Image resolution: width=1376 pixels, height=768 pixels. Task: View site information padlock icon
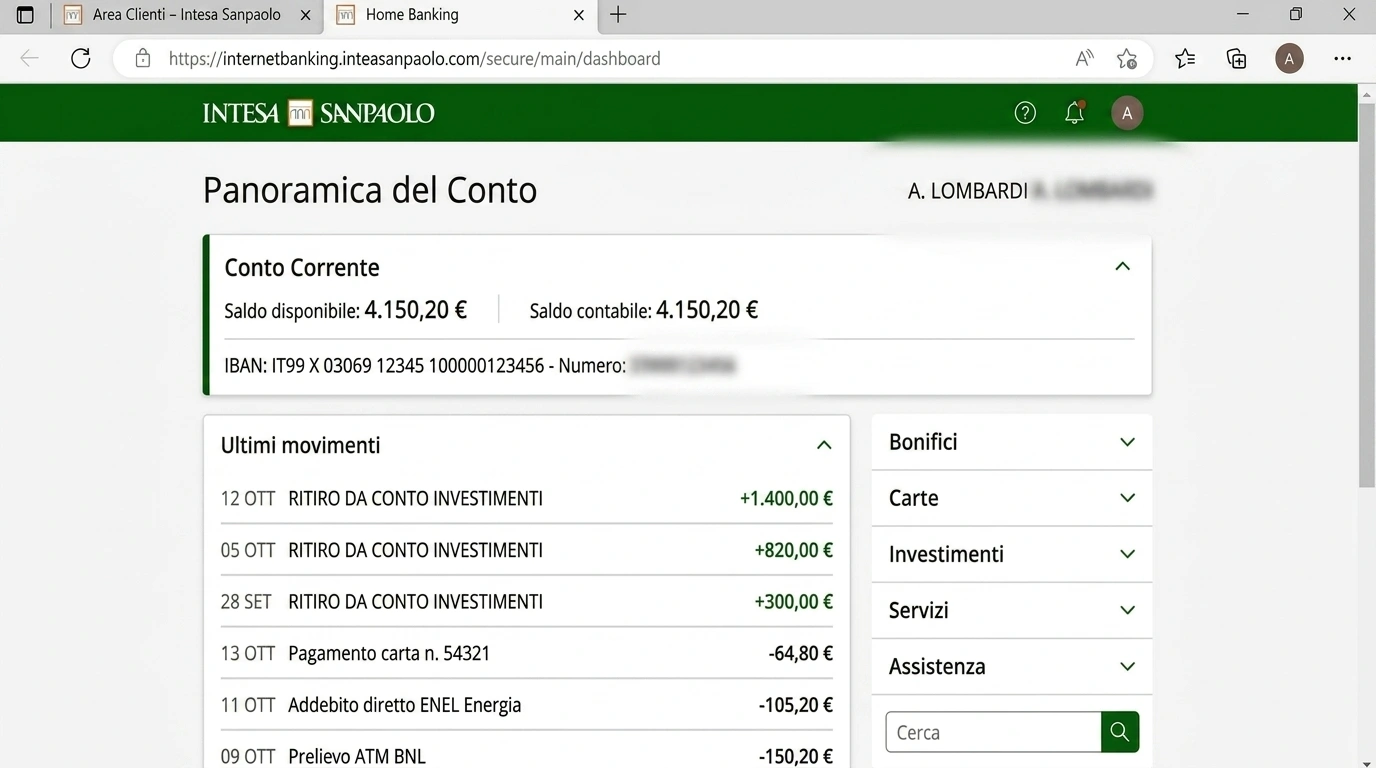pyautogui.click(x=142, y=58)
